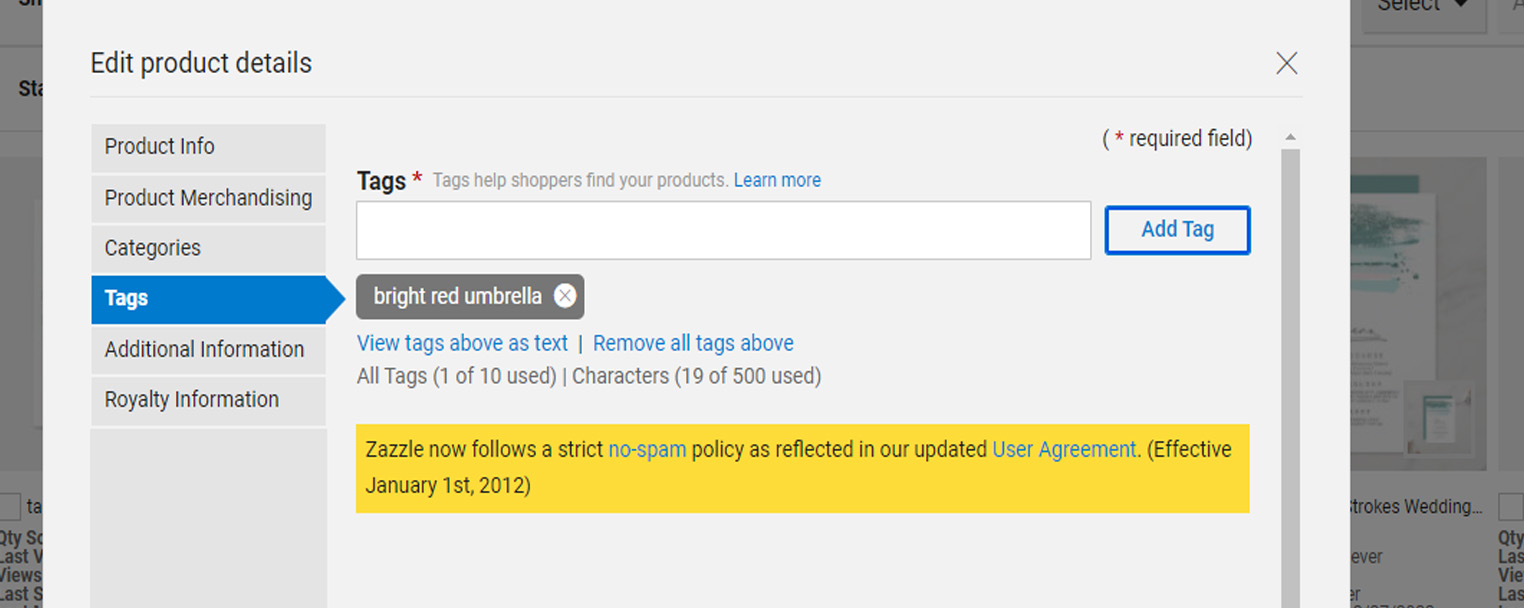Open the Learn more link

coord(777,180)
